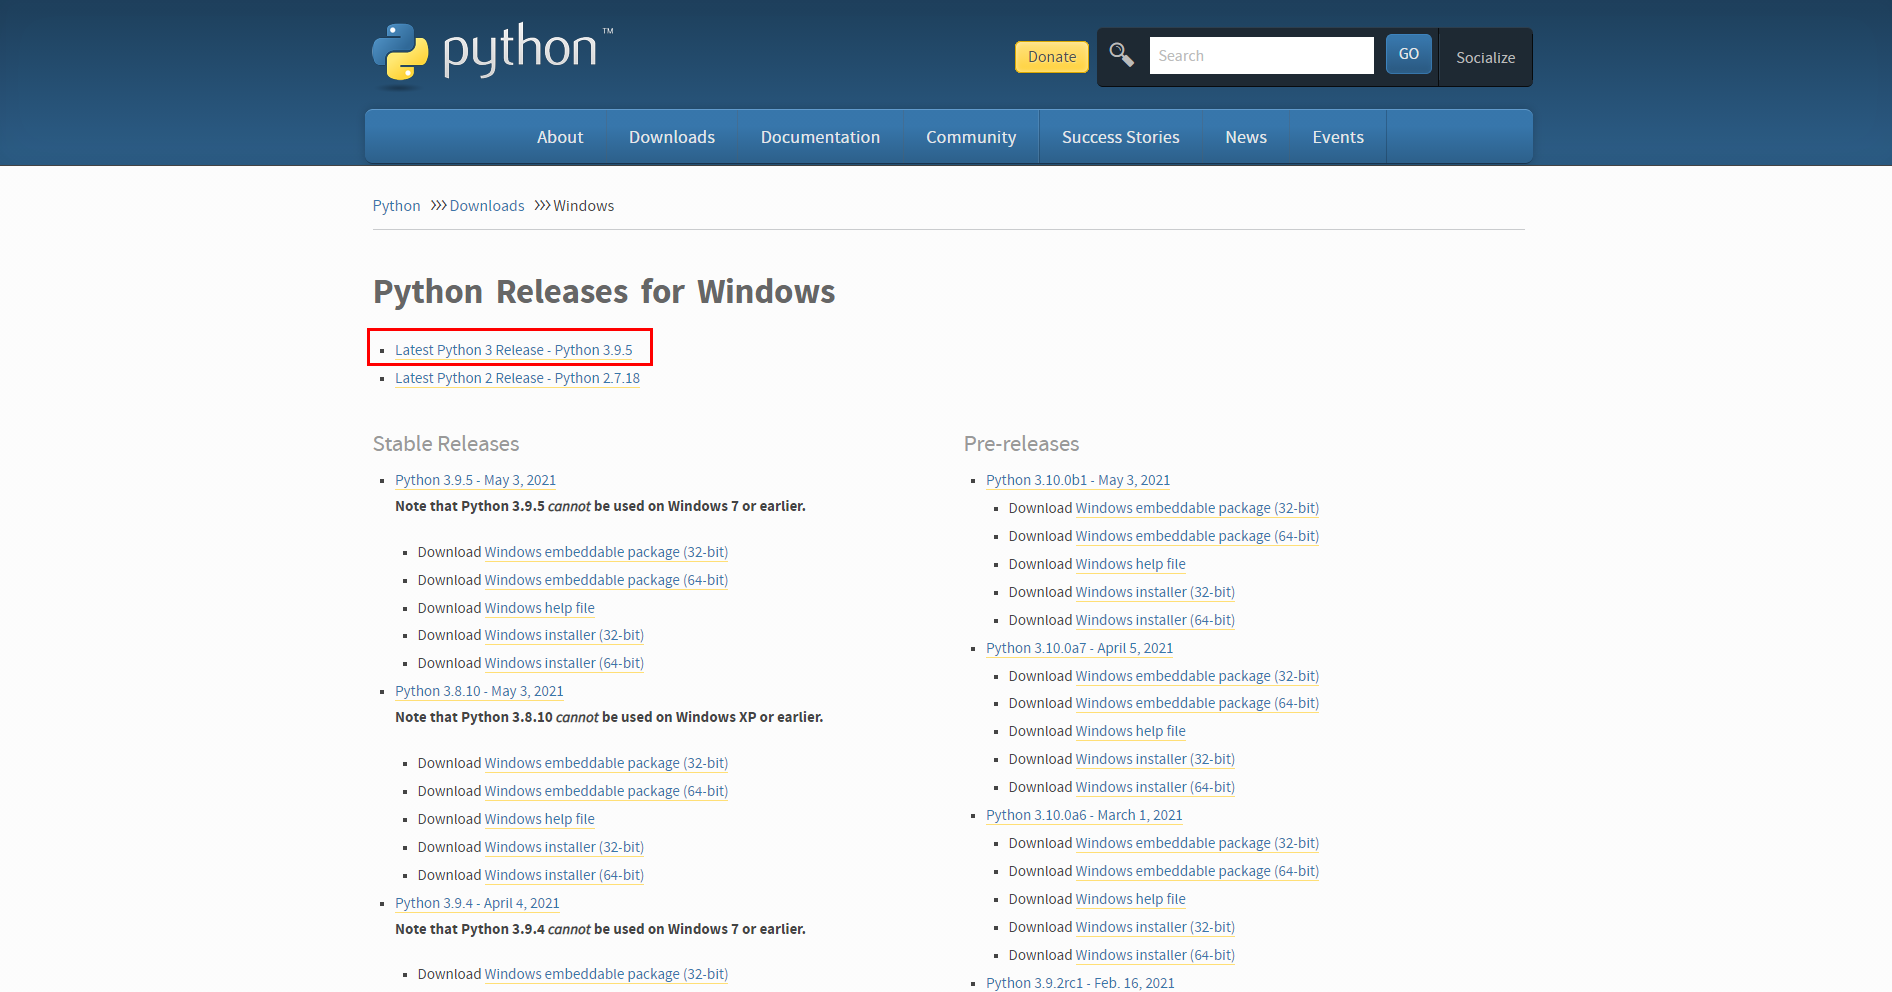
Task: Click the Pre-releases heading
Action: coord(1021,444)
